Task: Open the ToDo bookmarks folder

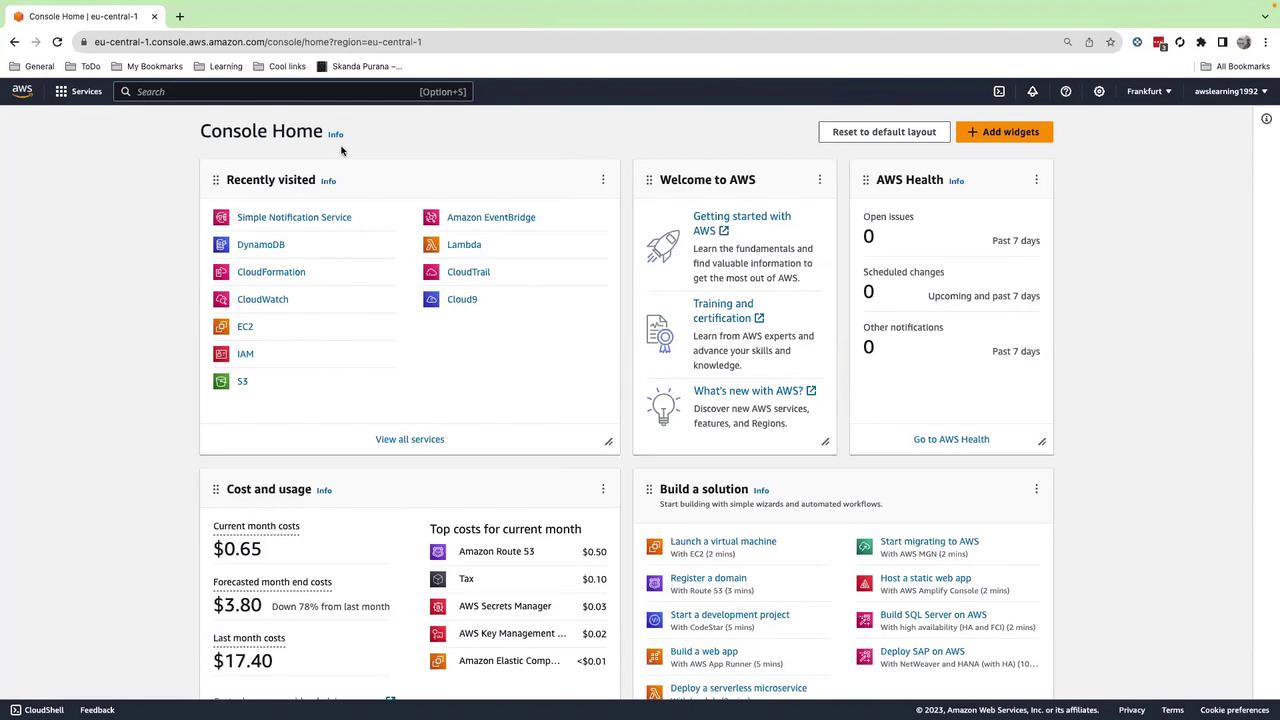Action: coord(82,66)
